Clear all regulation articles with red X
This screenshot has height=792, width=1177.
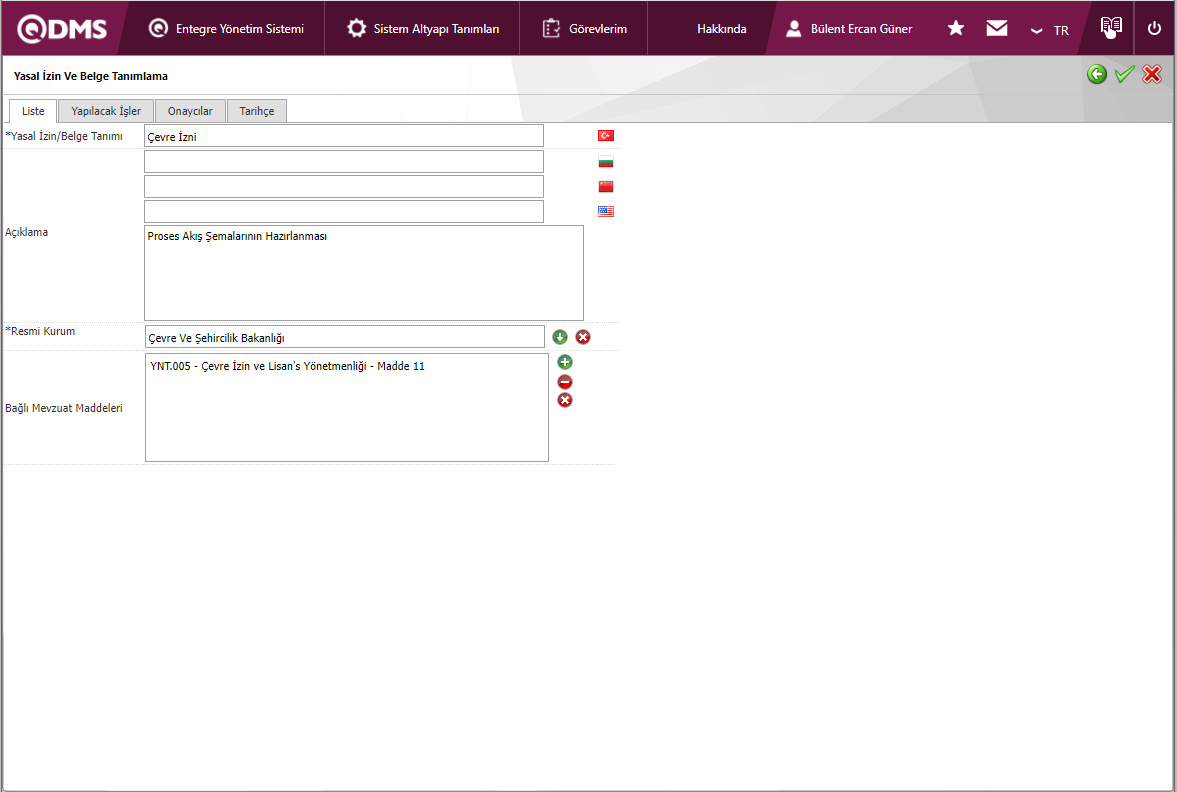click(565, 400)
